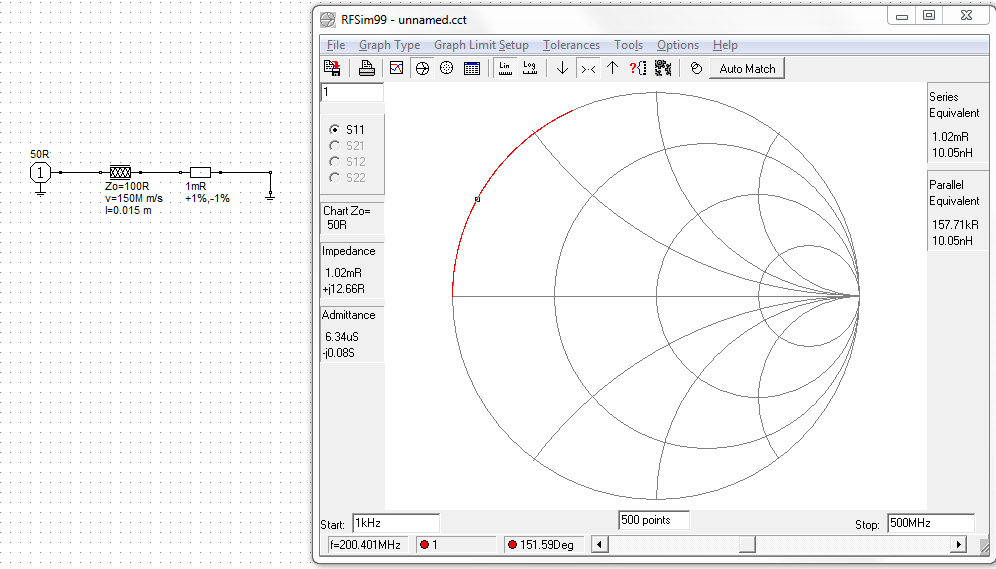This screenshot has height=569, width=996.
Task: Click the Series Equivalent 10.05nH value
Action: [952, 152]
